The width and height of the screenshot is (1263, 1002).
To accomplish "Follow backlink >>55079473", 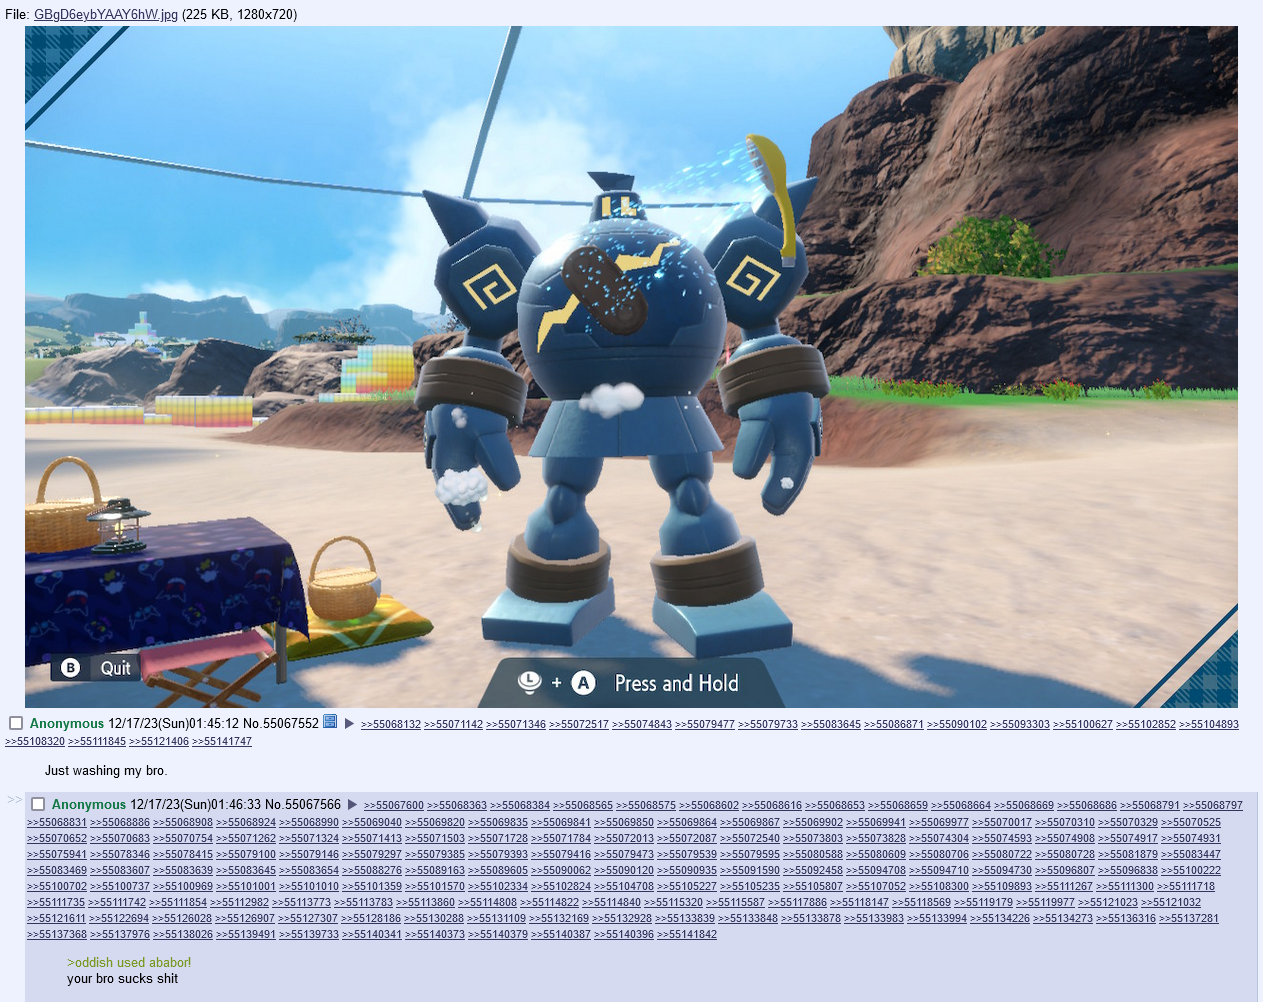I will (624, 854).
